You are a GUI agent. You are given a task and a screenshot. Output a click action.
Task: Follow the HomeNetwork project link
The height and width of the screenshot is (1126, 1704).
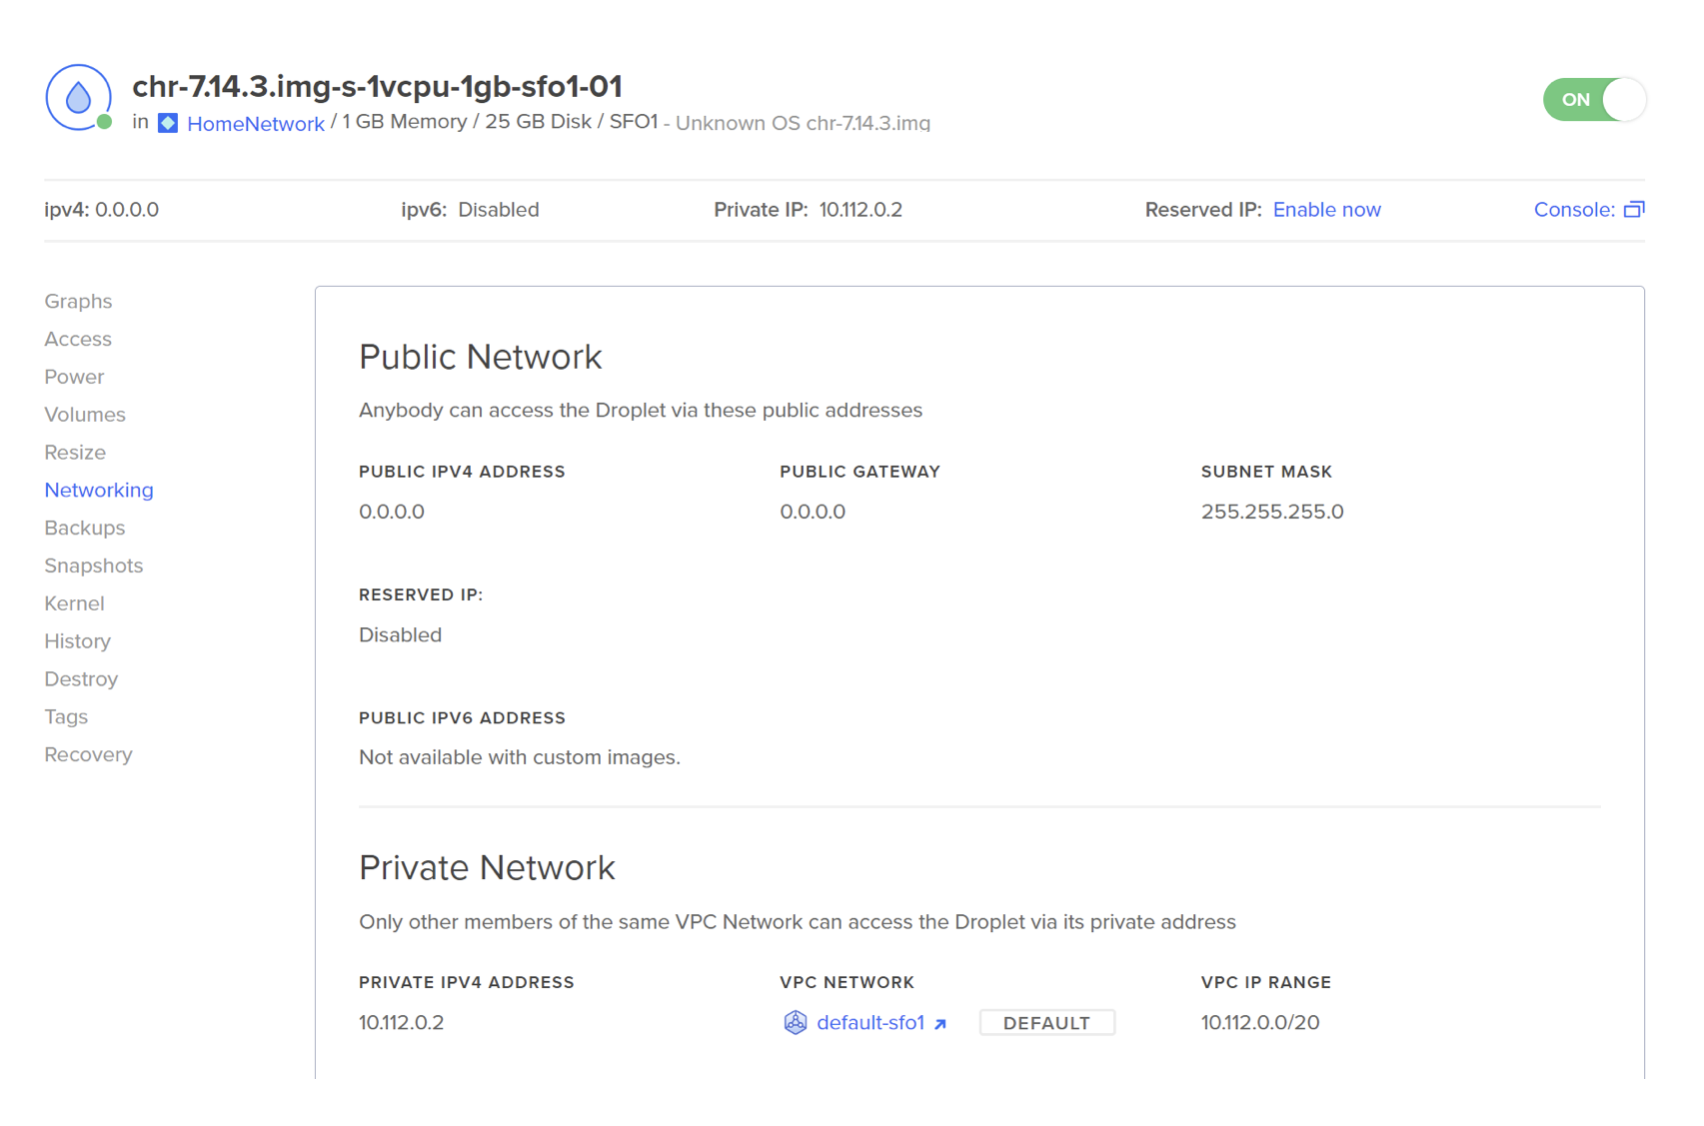(255, 123)
